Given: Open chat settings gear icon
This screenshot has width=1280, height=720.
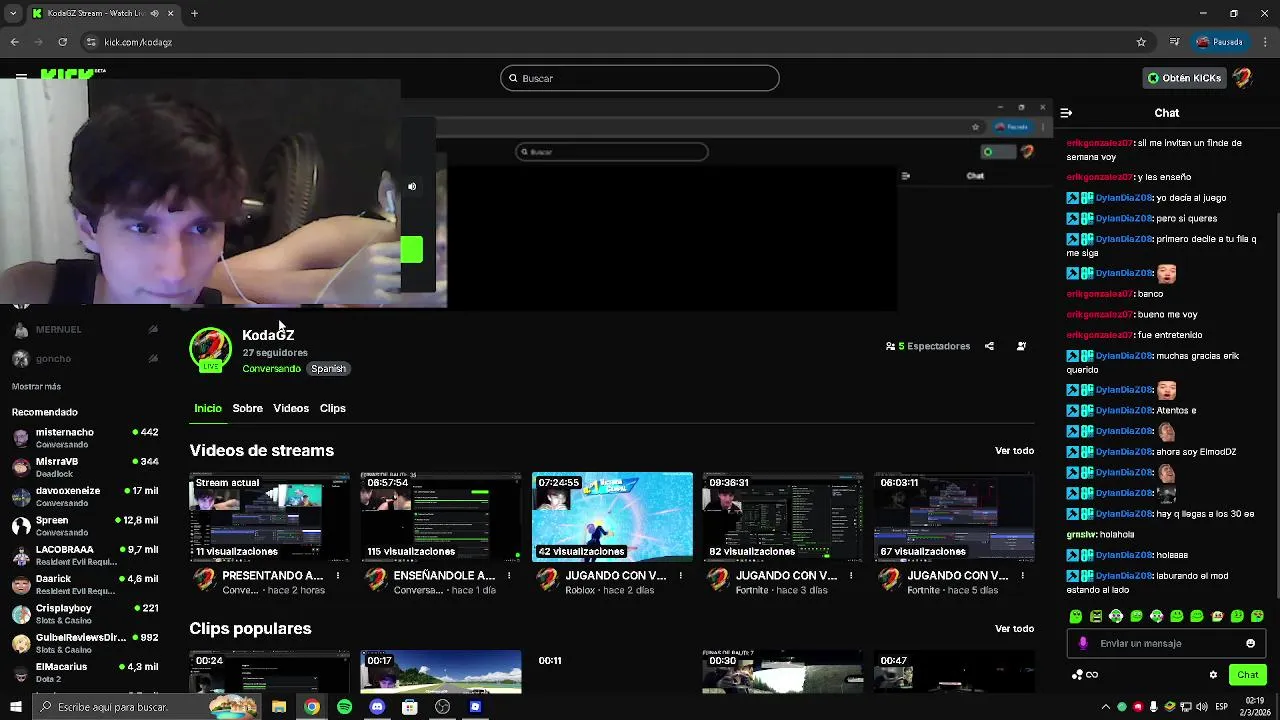Looking at the screenshot, I should (1213, 675).
